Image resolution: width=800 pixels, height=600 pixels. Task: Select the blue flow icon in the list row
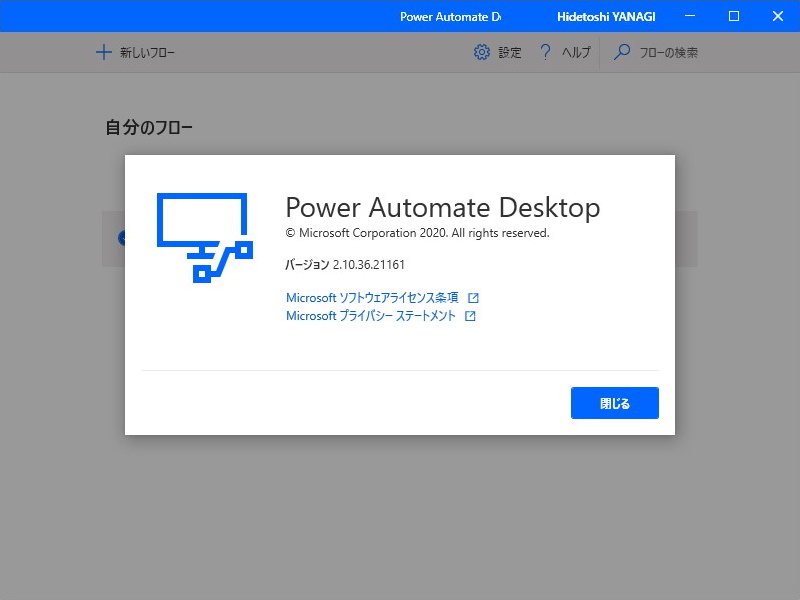[124, 237]
